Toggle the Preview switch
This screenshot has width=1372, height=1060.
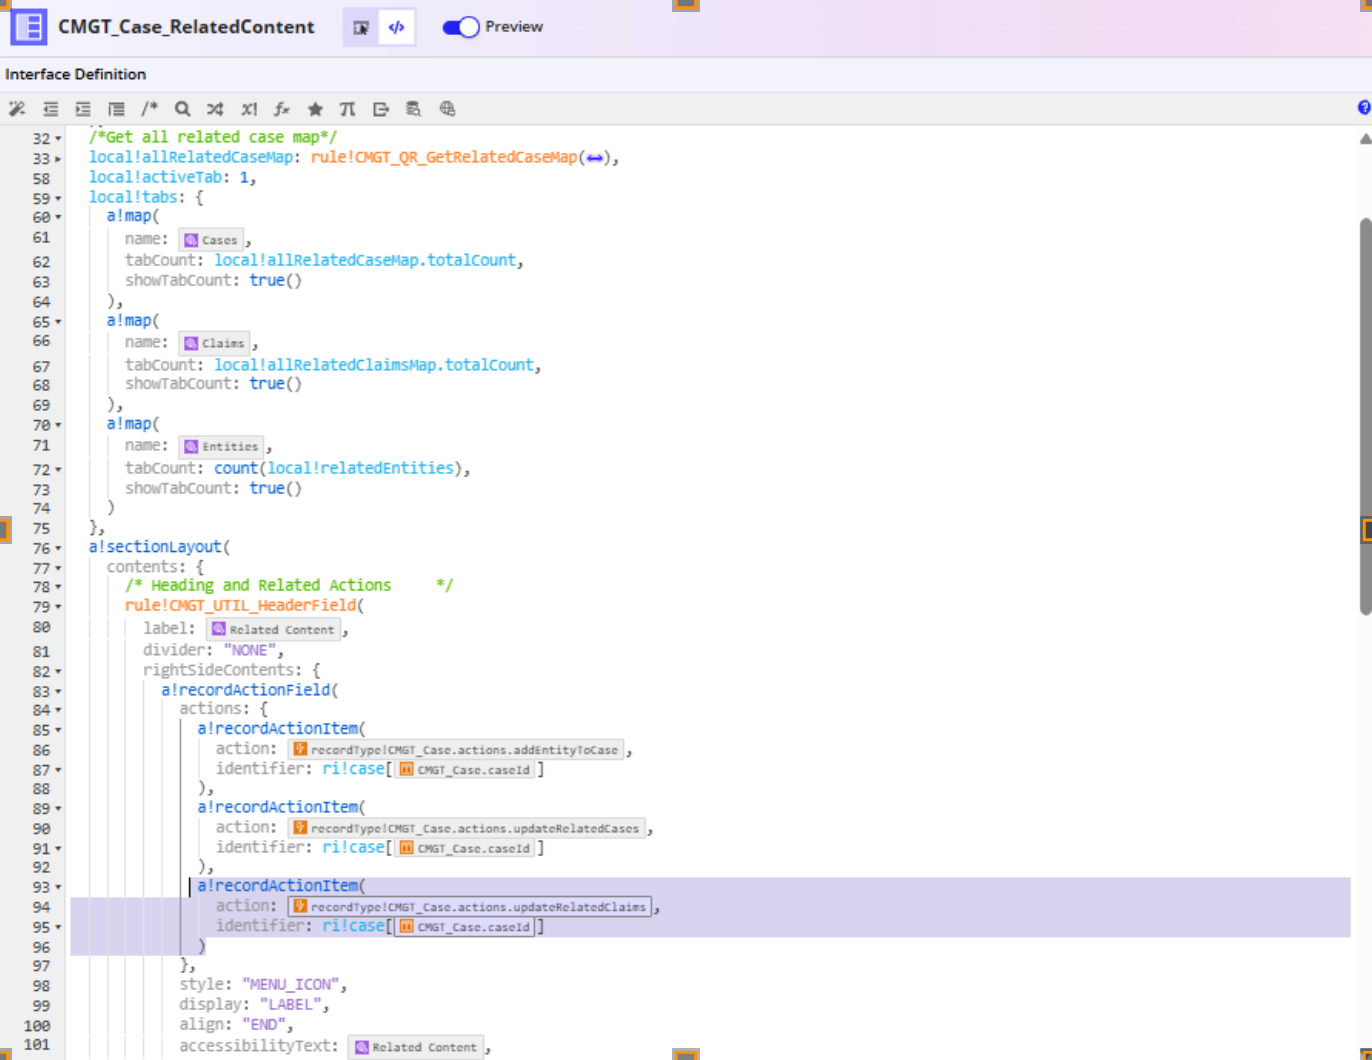point(461,27)
